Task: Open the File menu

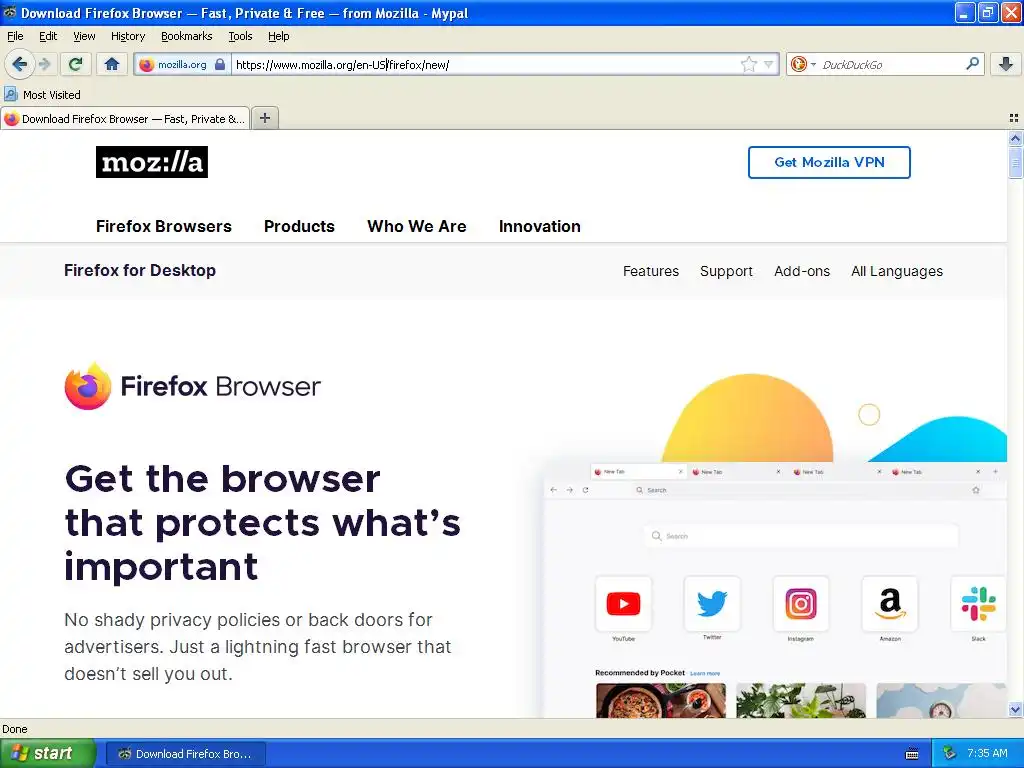Action: 15,36
